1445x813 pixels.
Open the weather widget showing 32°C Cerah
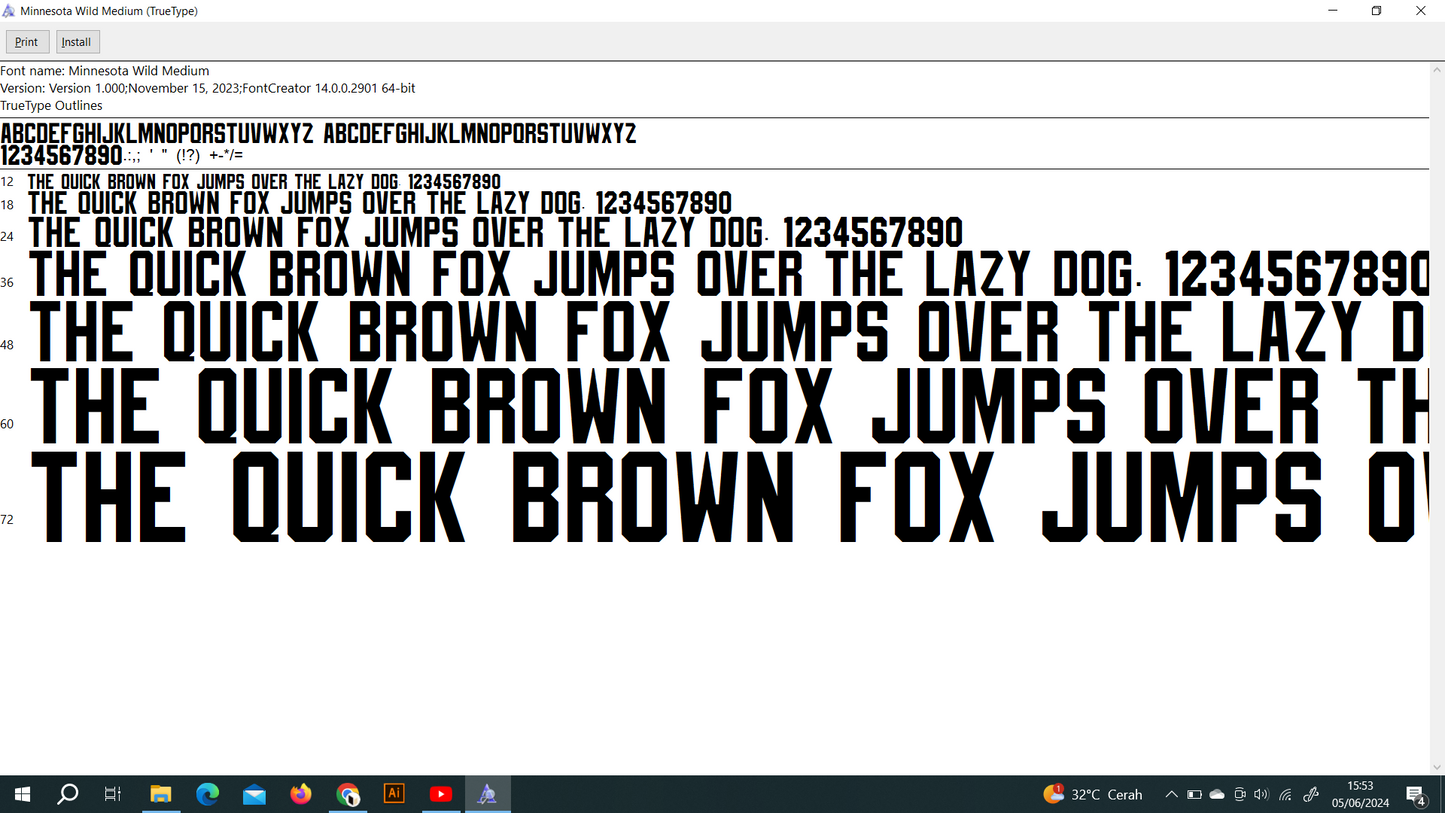point(1092,794)
